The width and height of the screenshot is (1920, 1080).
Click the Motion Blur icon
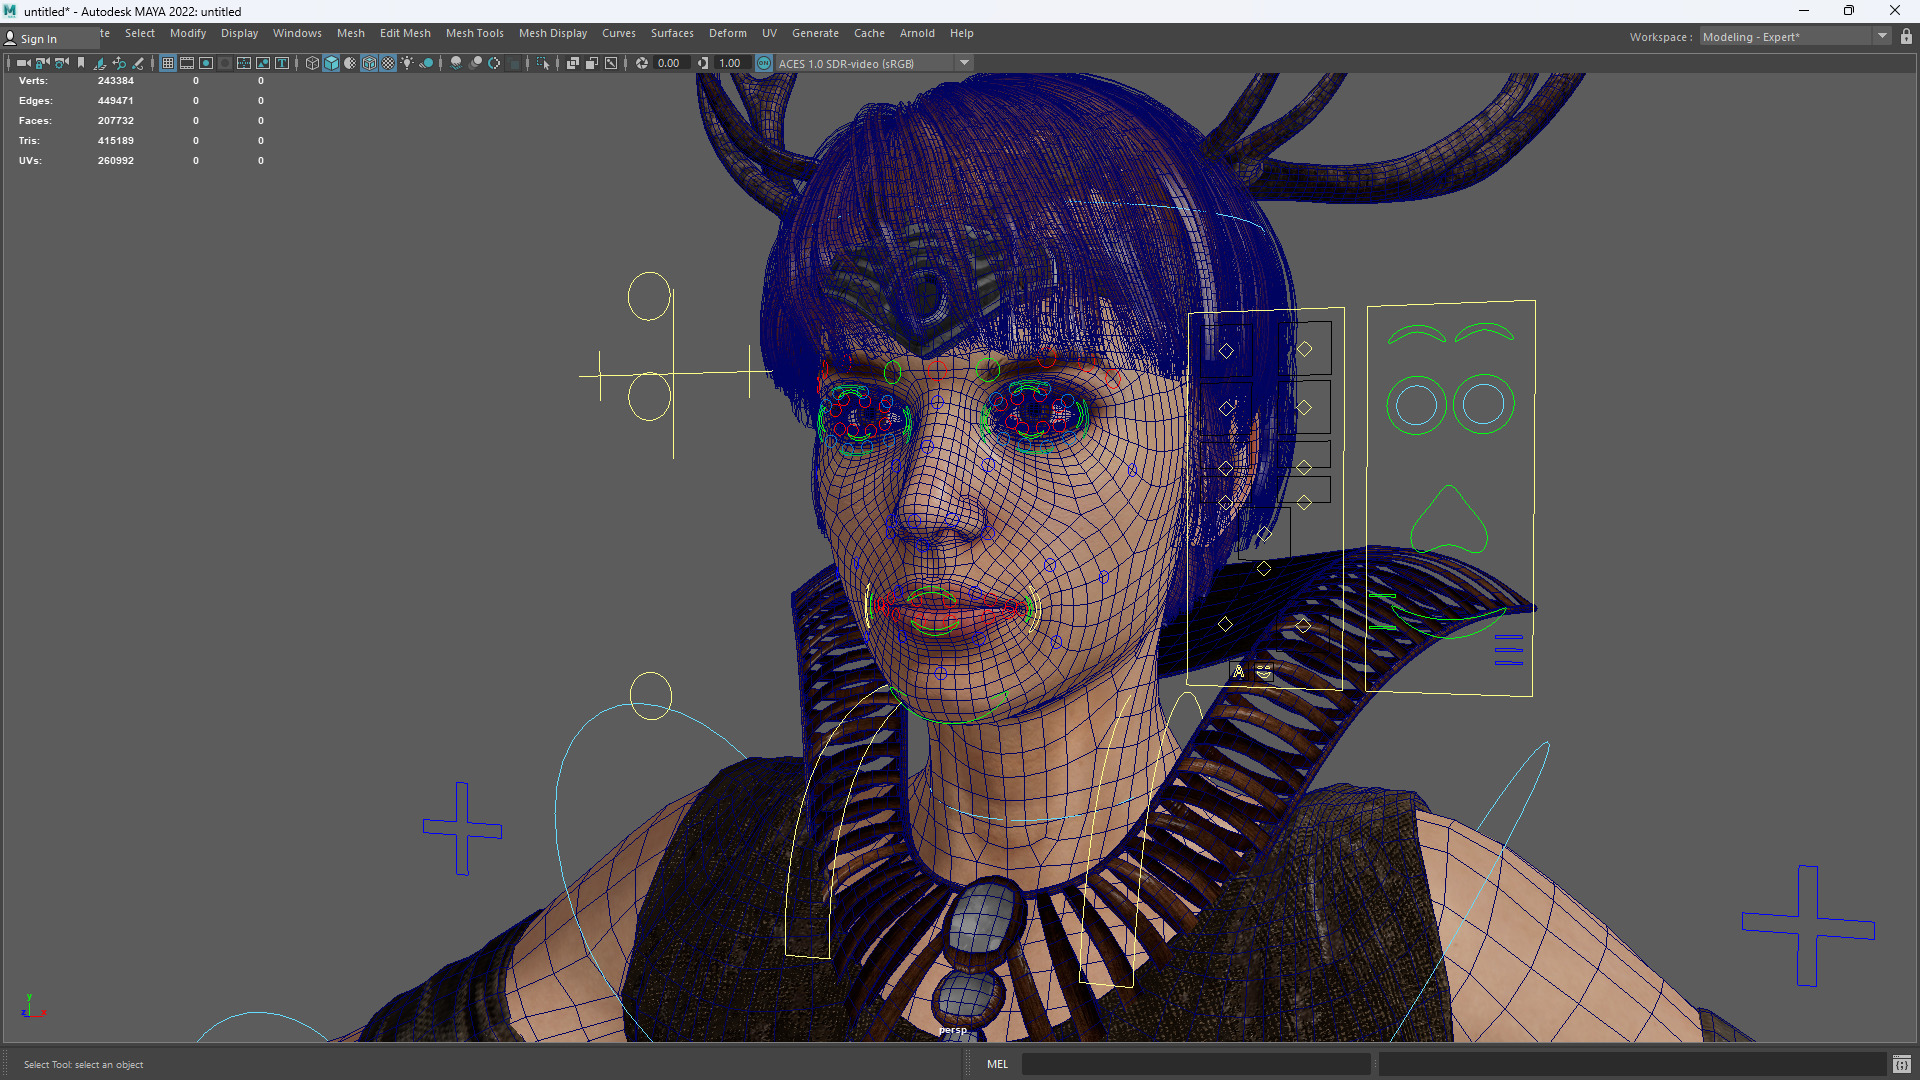click(475, 63)
